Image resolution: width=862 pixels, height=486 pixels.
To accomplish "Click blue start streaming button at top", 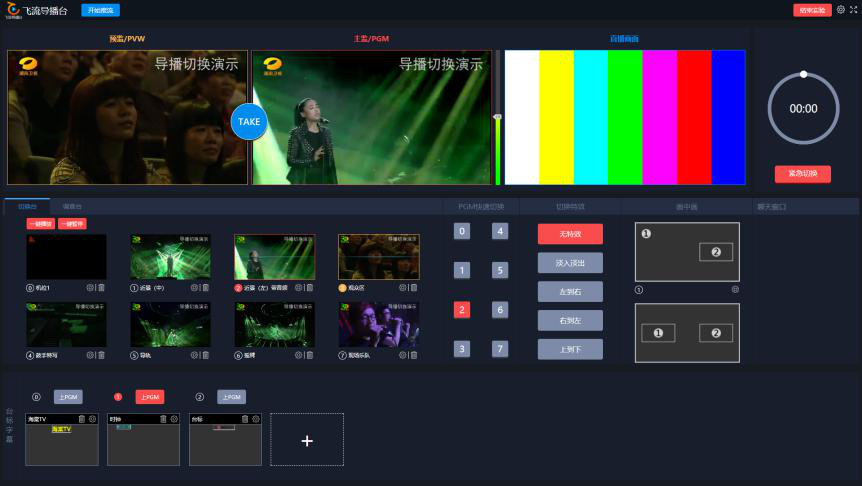I will pos(101,10).
